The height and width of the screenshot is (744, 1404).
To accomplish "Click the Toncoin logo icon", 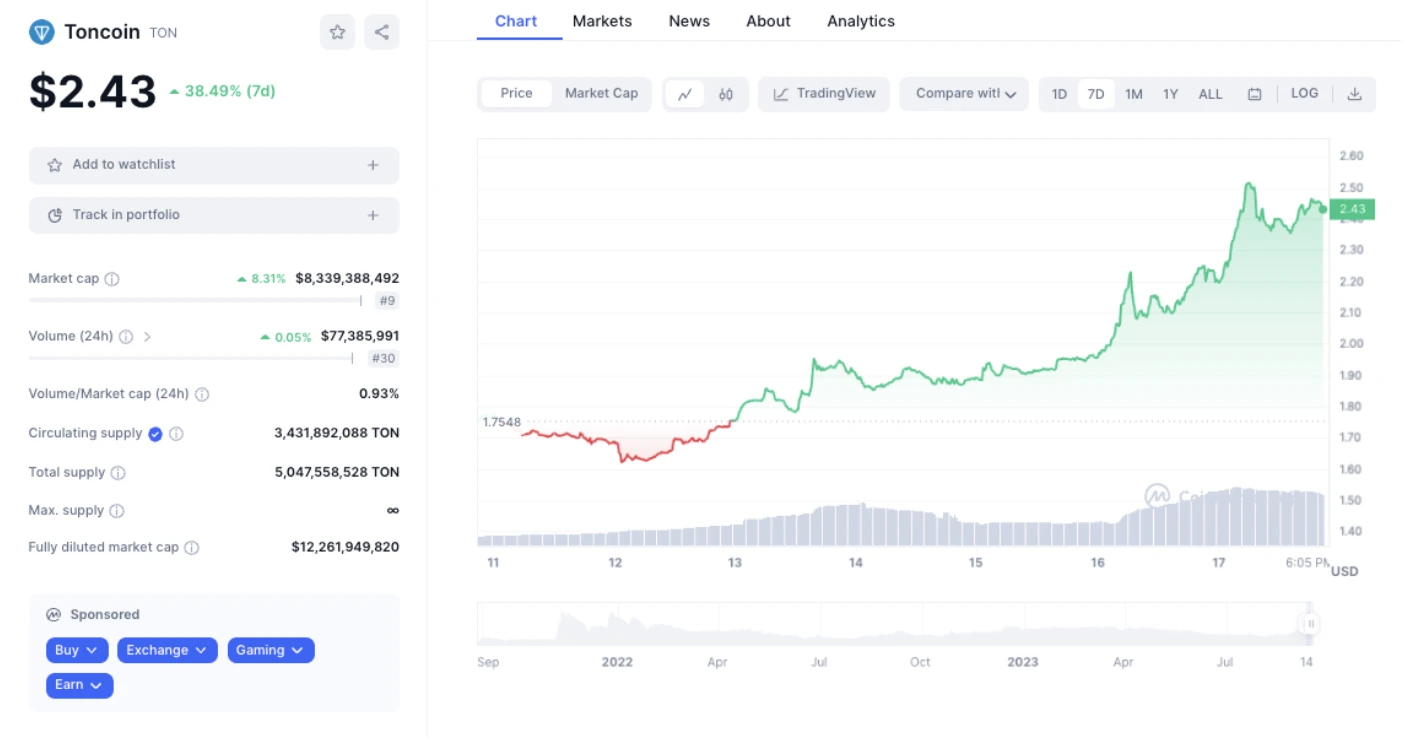I will (x=41, y=32).
